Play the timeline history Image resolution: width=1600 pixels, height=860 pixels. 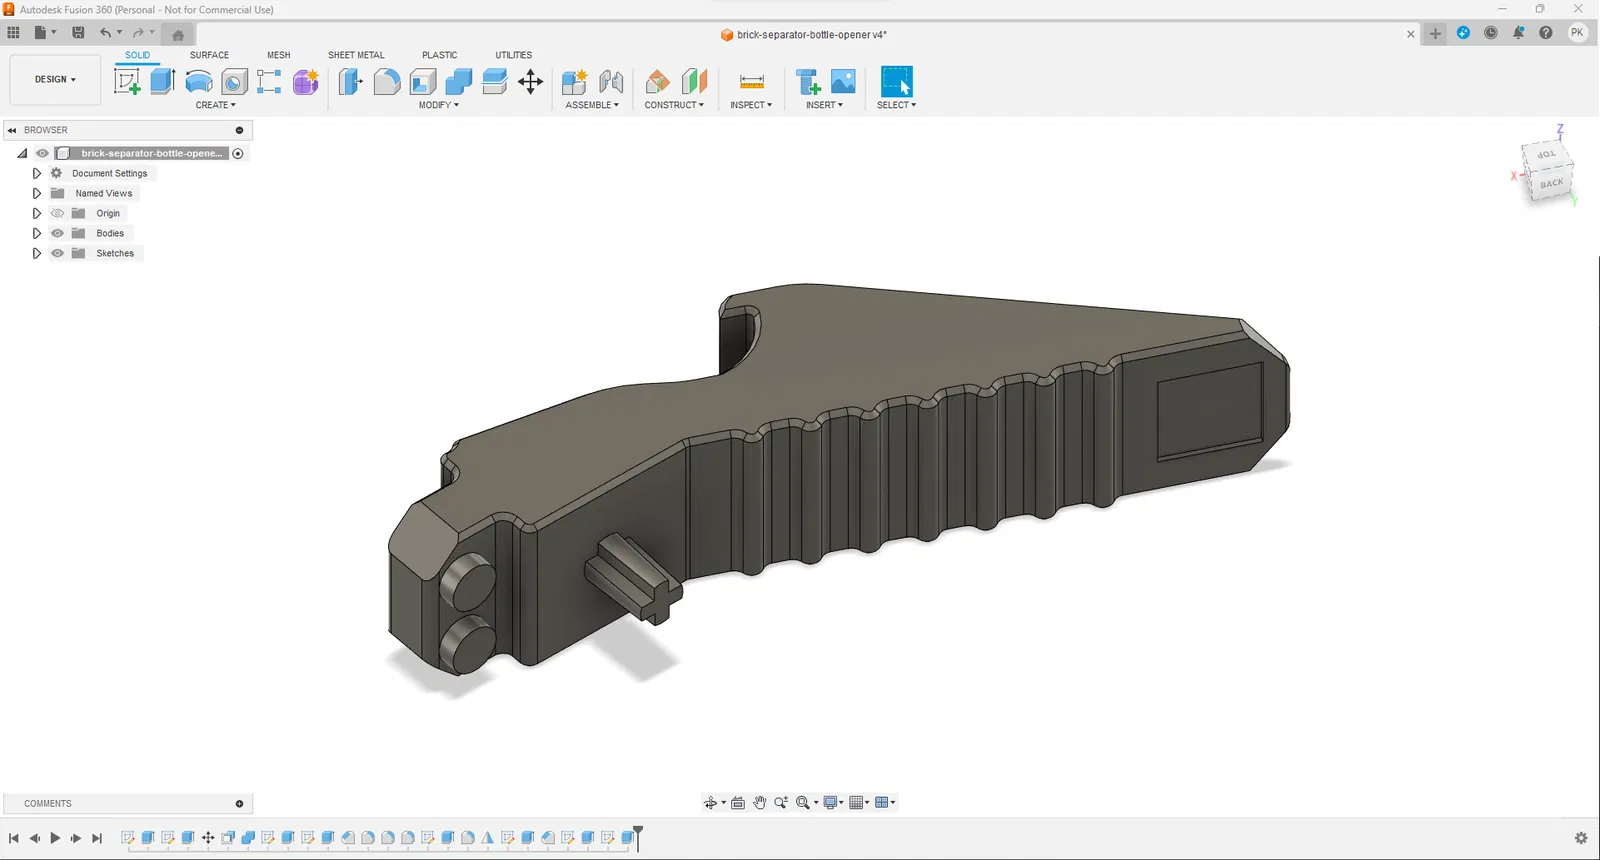pyautogui.click(x=55, y=838)
